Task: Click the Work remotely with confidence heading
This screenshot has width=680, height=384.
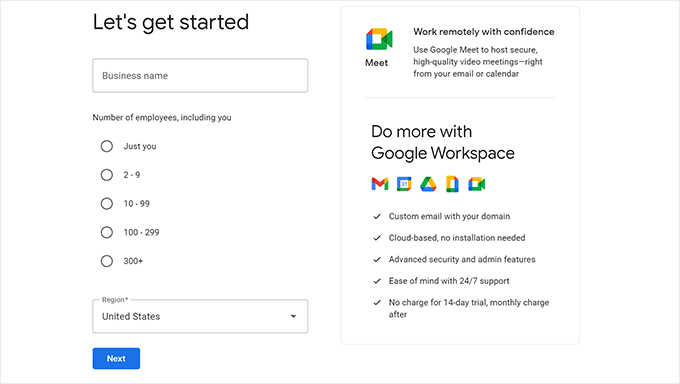Action: click(x=484, y=32)
